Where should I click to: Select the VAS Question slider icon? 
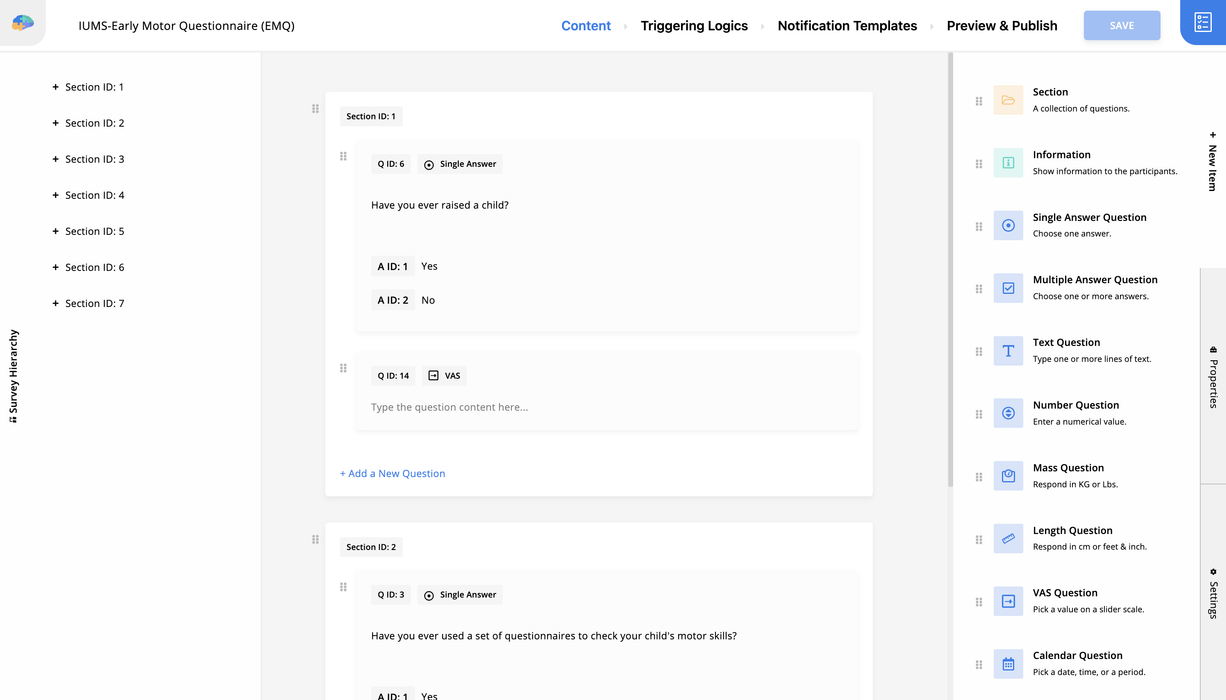(x=1007, y=601)
